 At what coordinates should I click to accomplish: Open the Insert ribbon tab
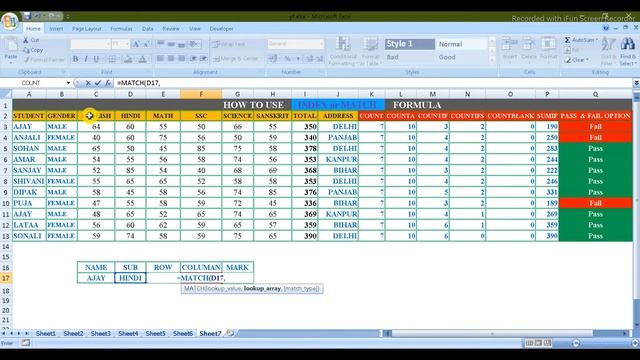click(56, 29)
